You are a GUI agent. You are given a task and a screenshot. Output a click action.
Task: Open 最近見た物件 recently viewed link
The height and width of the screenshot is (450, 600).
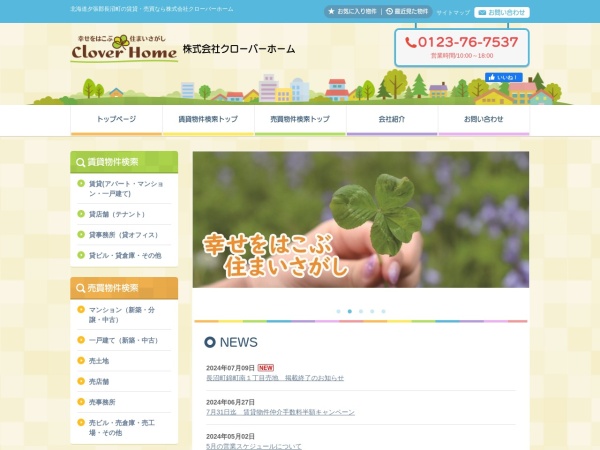point(407,12)
